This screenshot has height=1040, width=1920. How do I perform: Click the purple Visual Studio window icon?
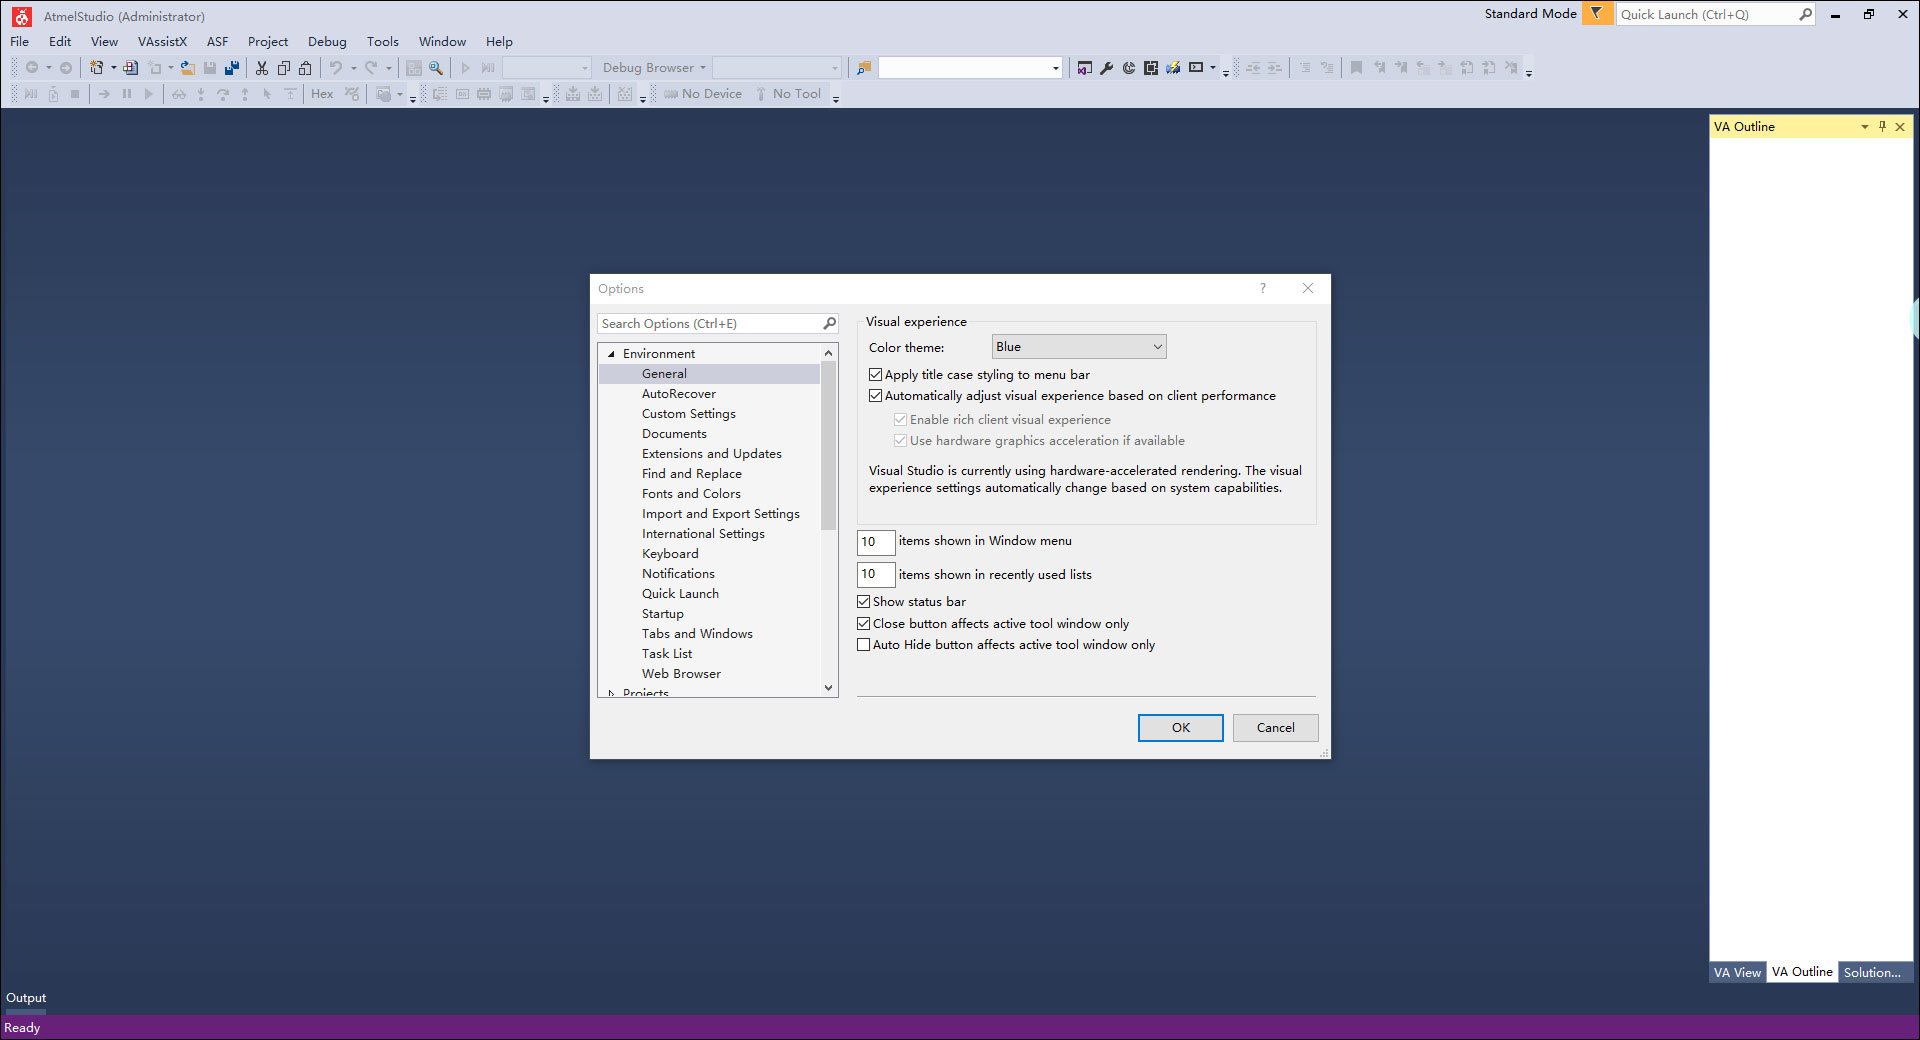point(1084,68)
